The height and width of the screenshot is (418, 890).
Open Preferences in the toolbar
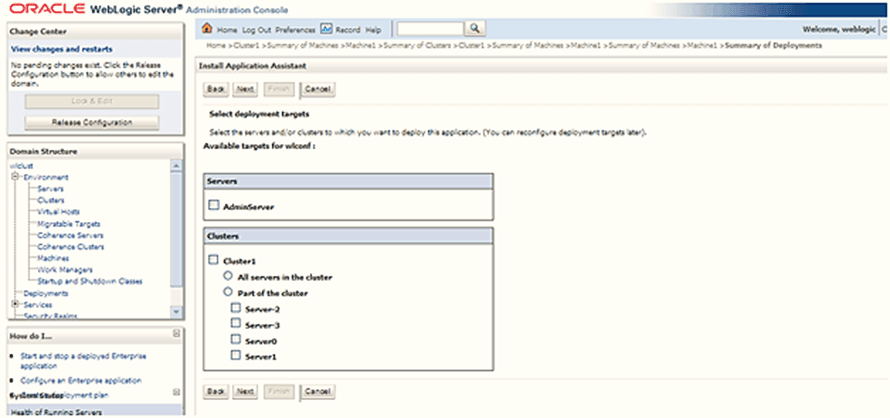point(296,30)
